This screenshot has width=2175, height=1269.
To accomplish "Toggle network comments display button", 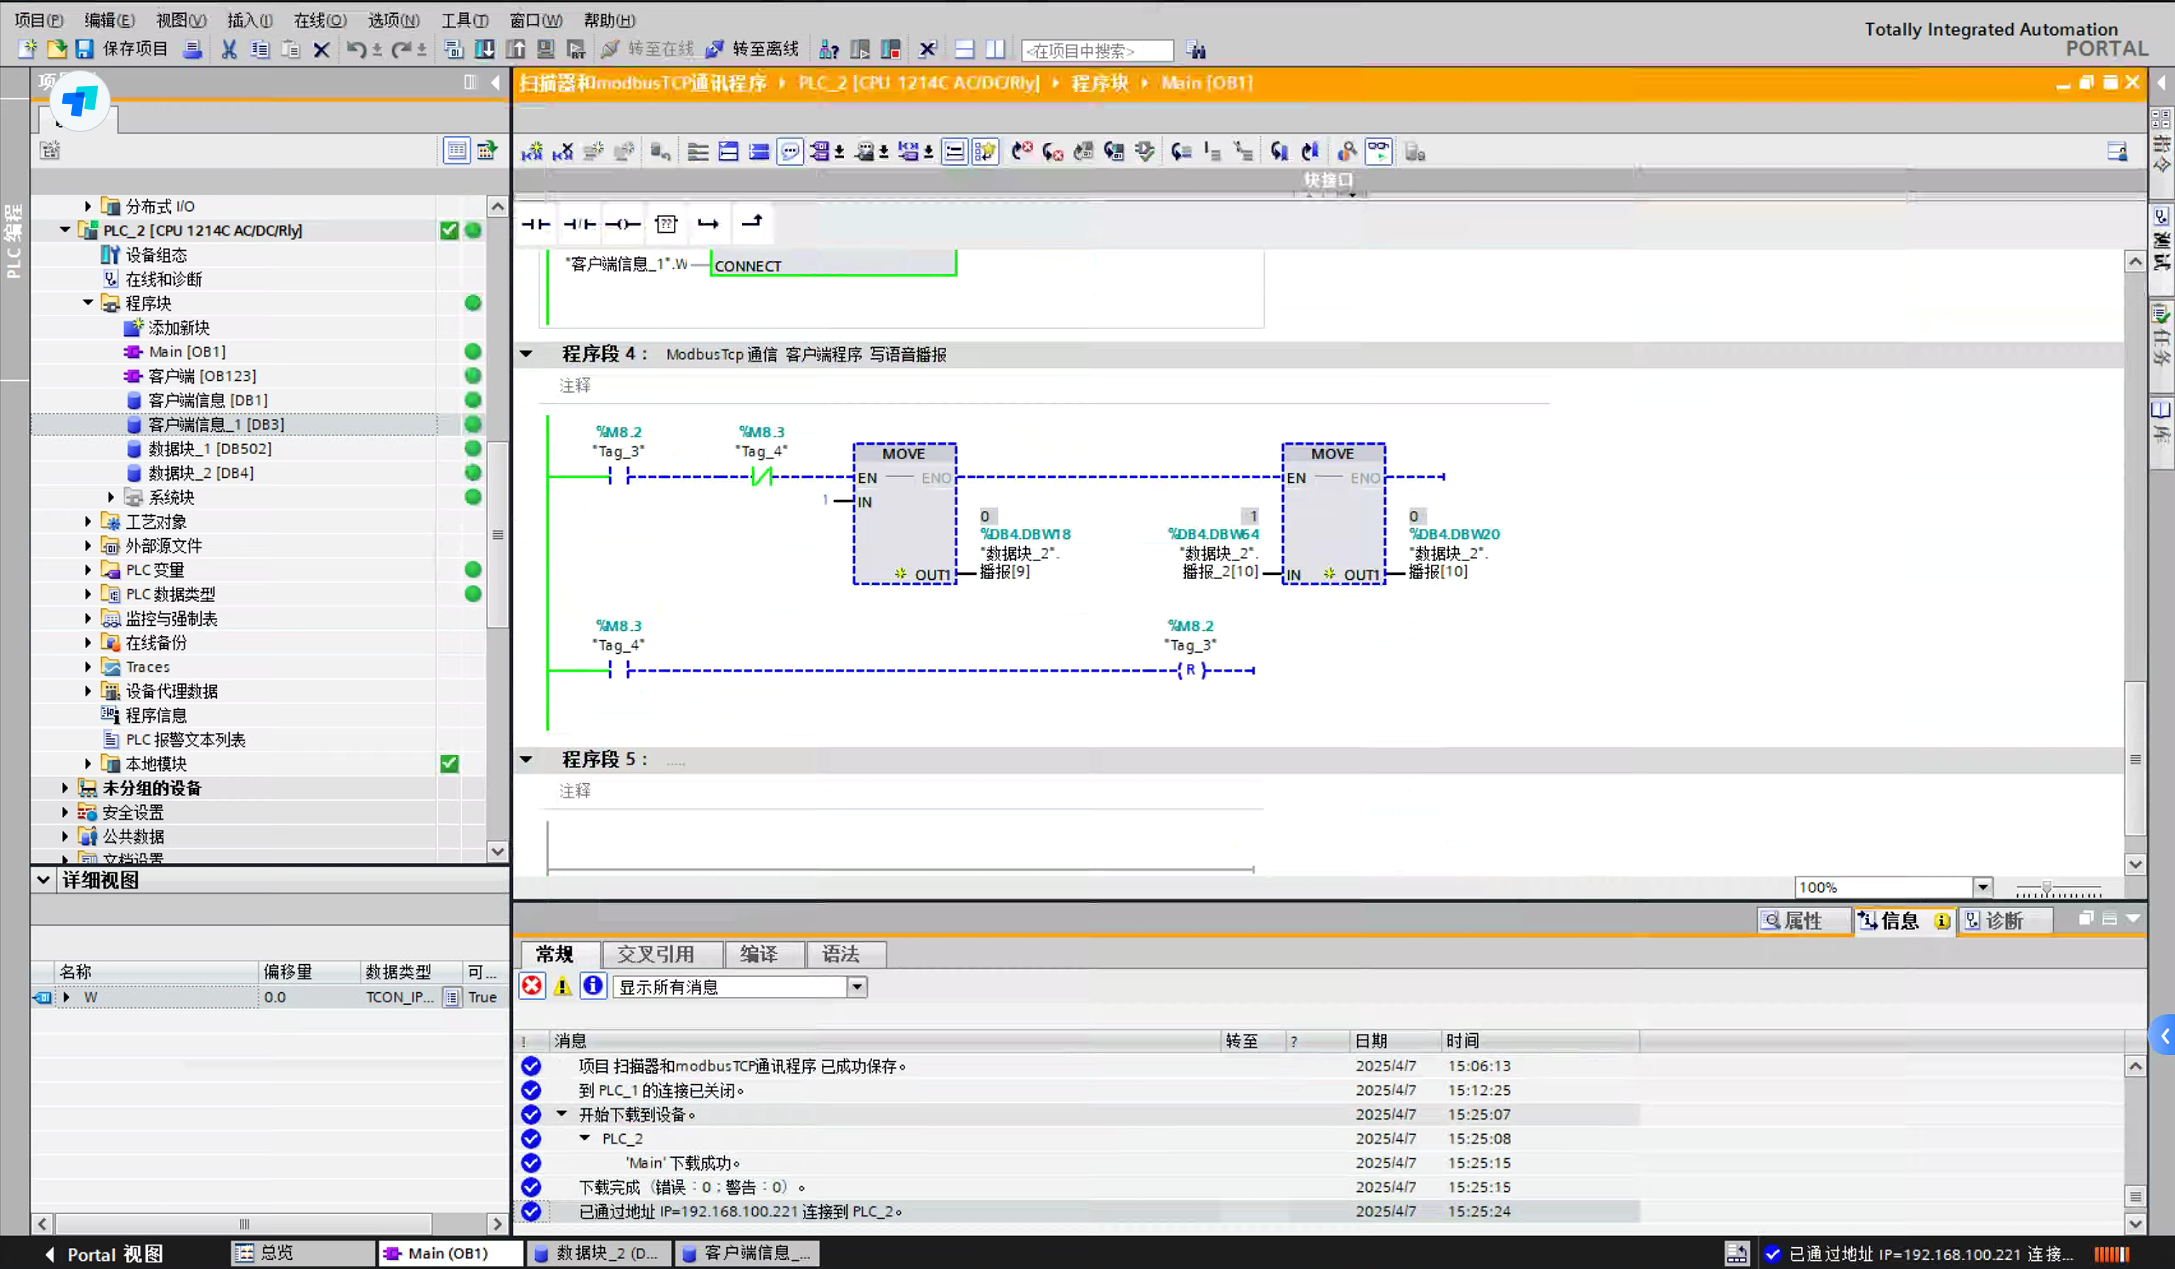I will [954, 152].
